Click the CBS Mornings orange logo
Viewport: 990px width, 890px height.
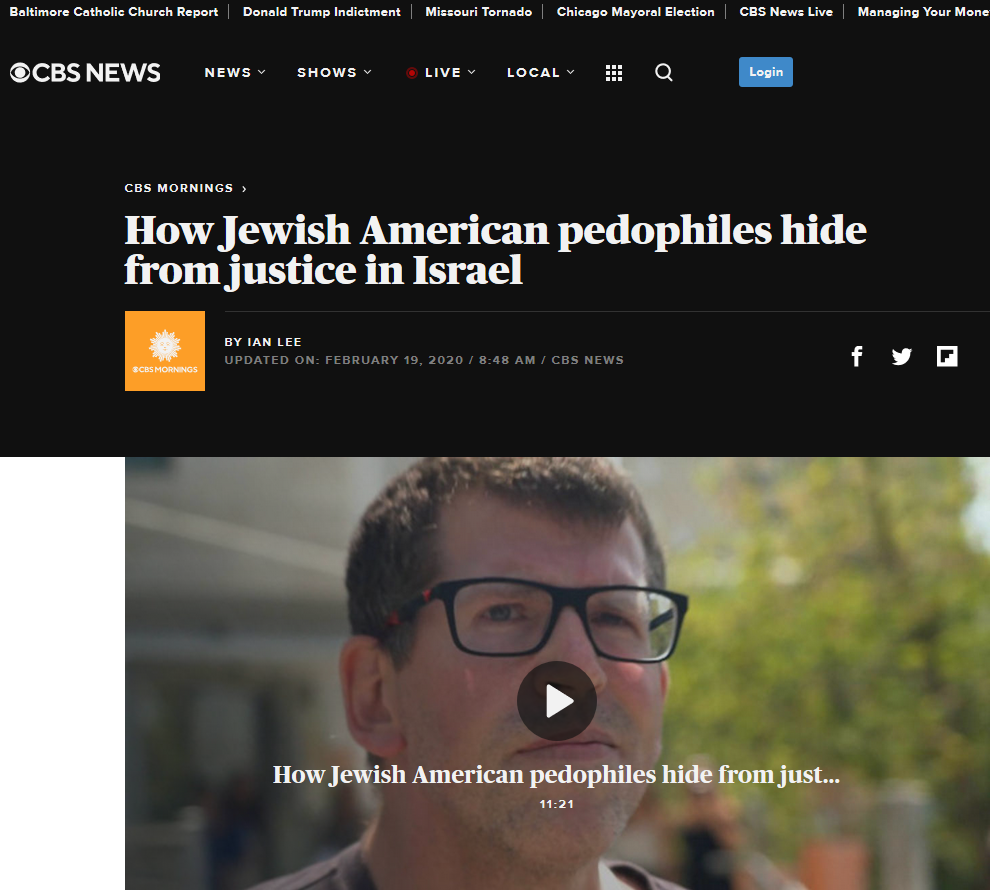click(x=165, y=351)
